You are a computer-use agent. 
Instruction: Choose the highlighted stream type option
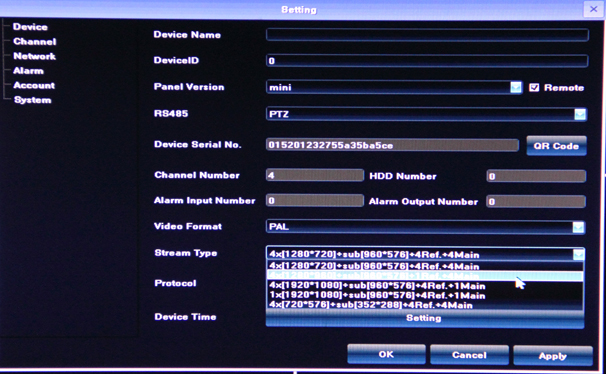[424, 276]
